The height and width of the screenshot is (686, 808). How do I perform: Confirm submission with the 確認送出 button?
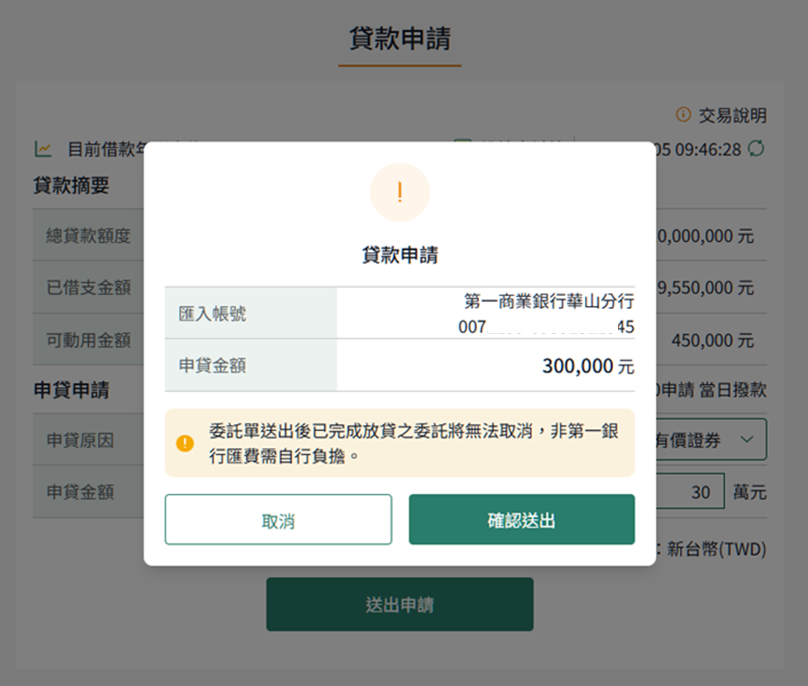521,520
